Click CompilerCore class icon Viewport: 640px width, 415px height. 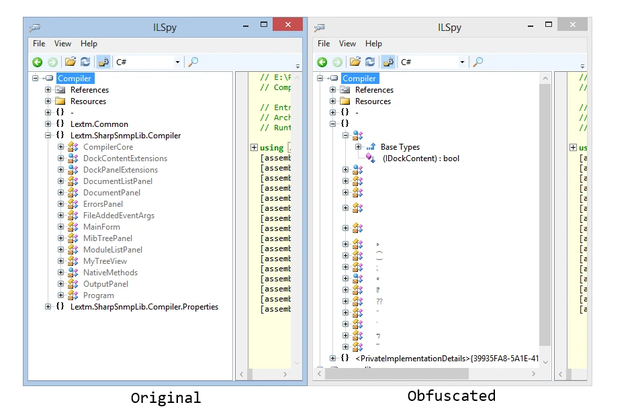pos(73,146)
